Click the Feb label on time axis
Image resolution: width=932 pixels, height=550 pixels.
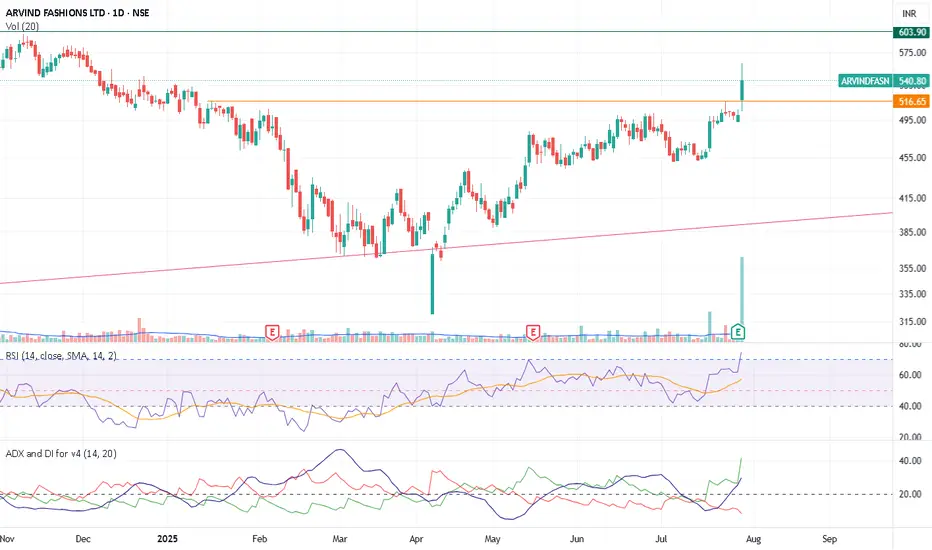pos(260,539)
